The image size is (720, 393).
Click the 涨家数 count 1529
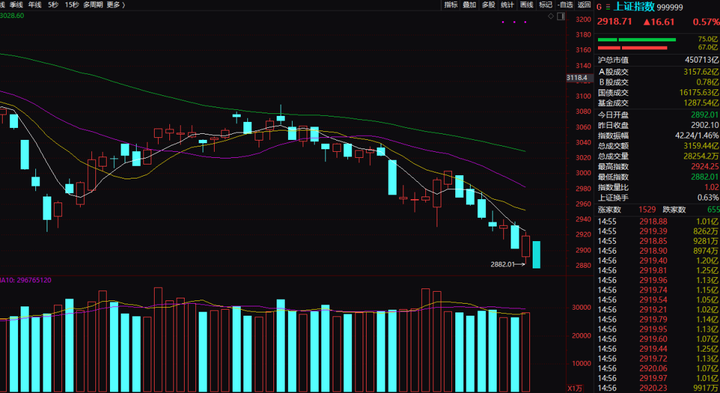647,210
